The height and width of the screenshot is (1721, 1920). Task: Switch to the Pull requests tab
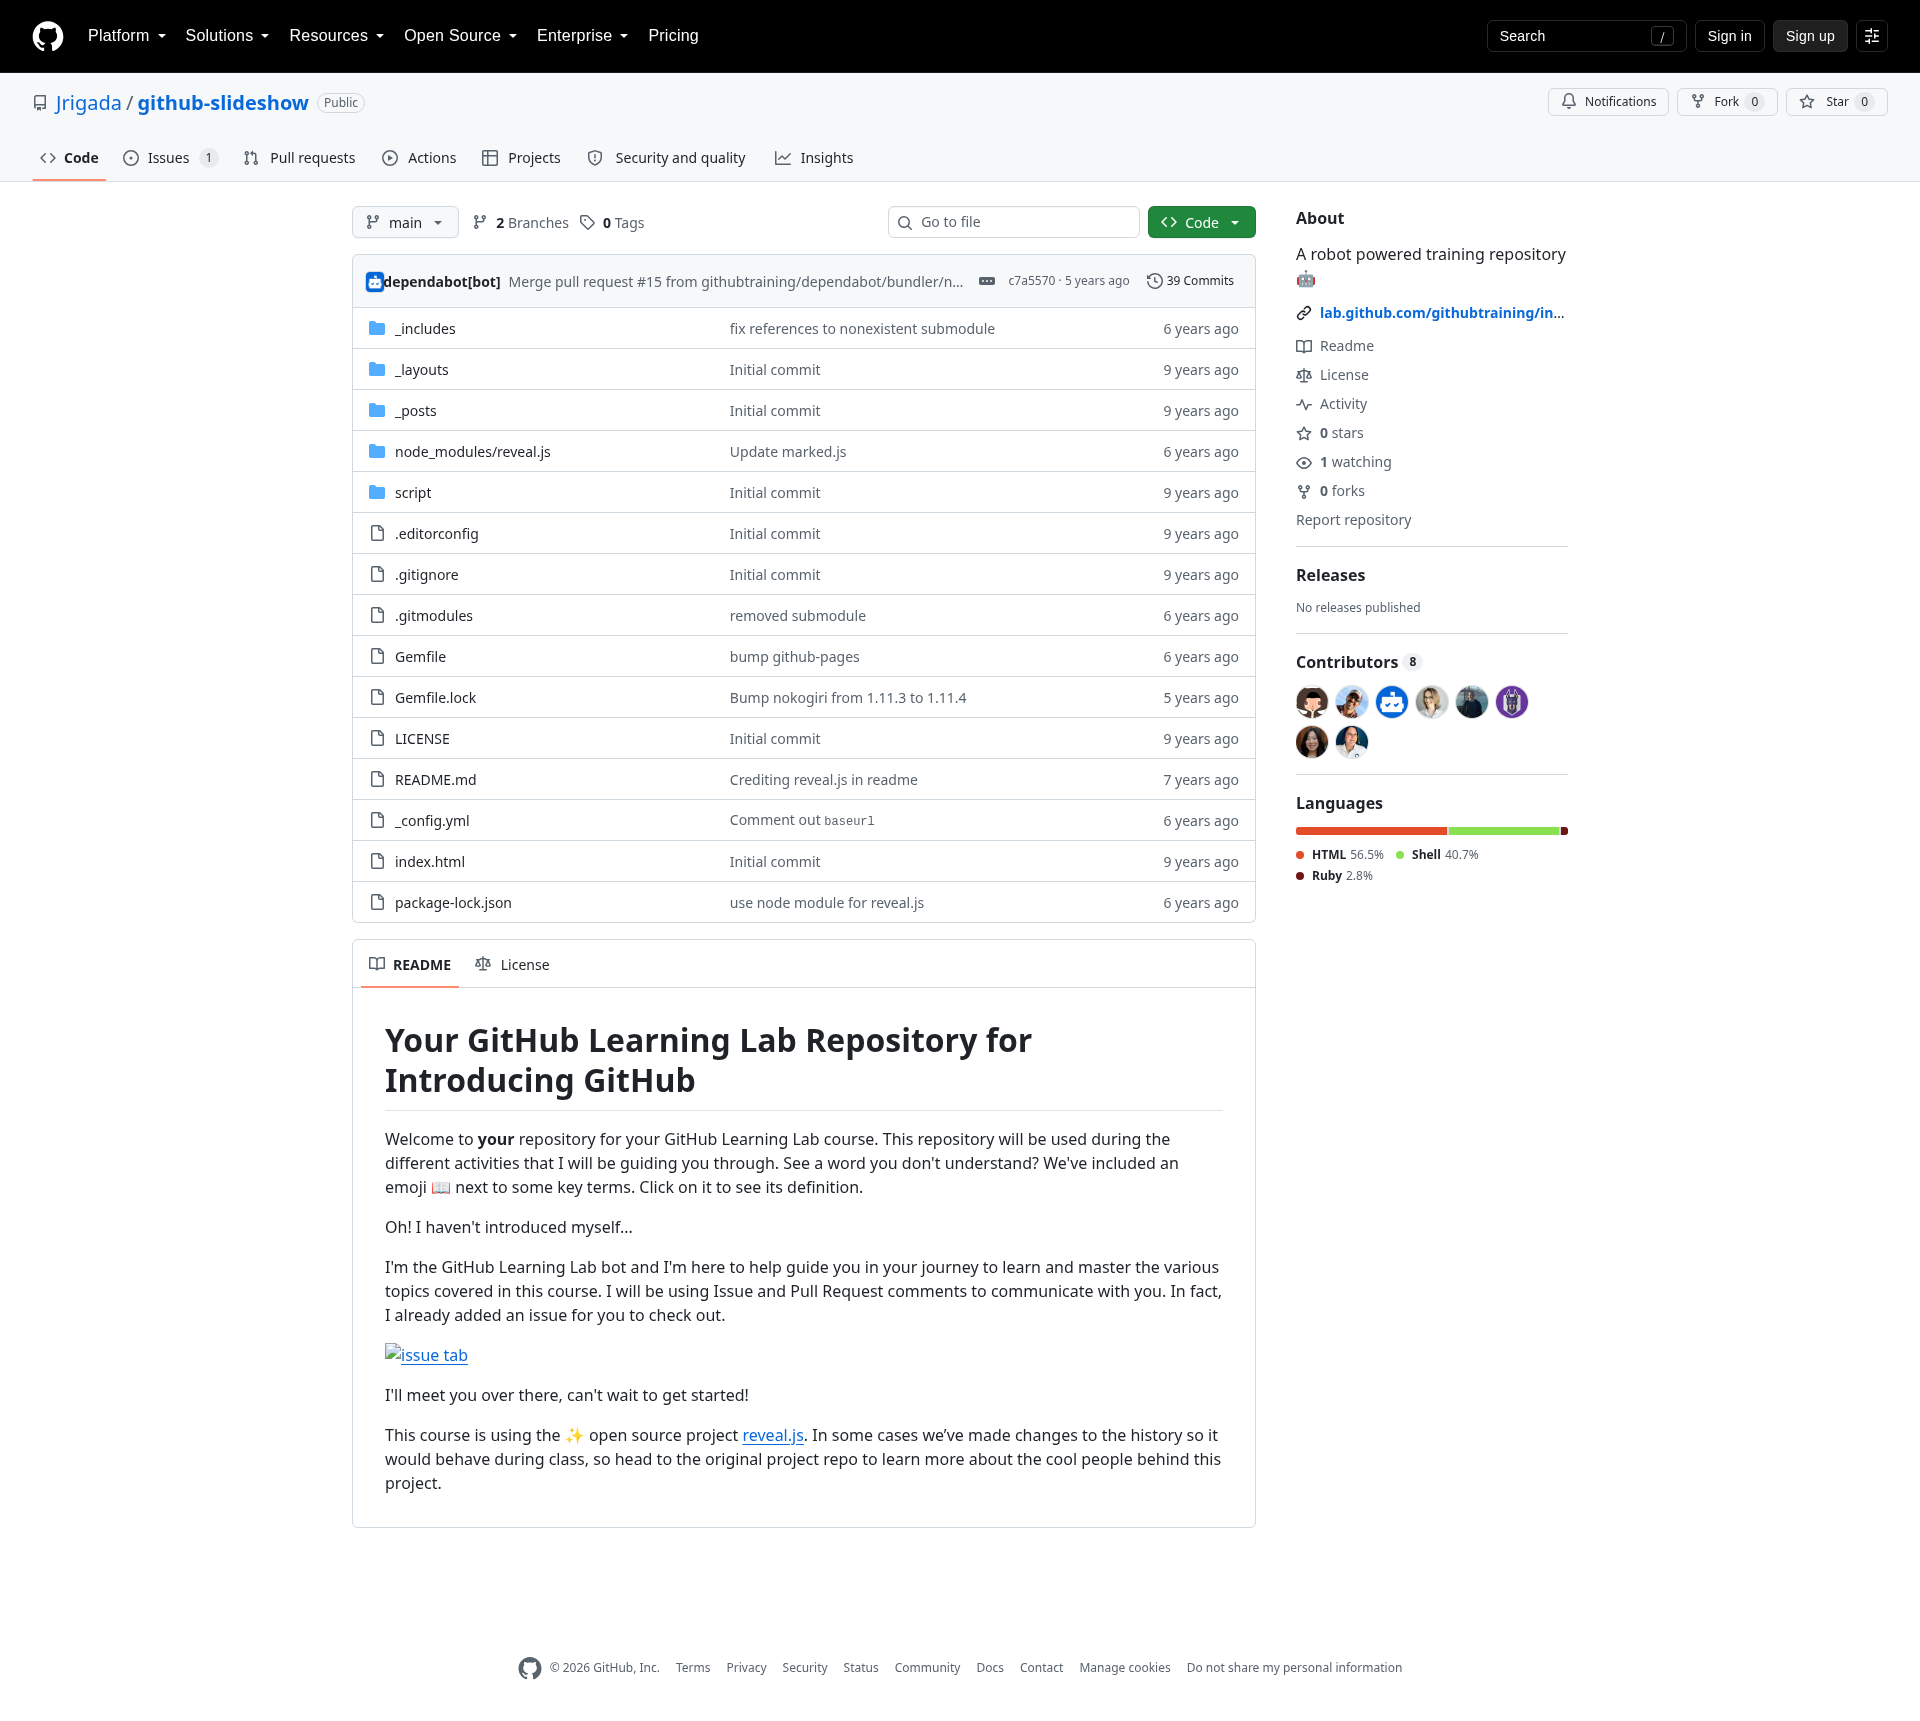300,158
